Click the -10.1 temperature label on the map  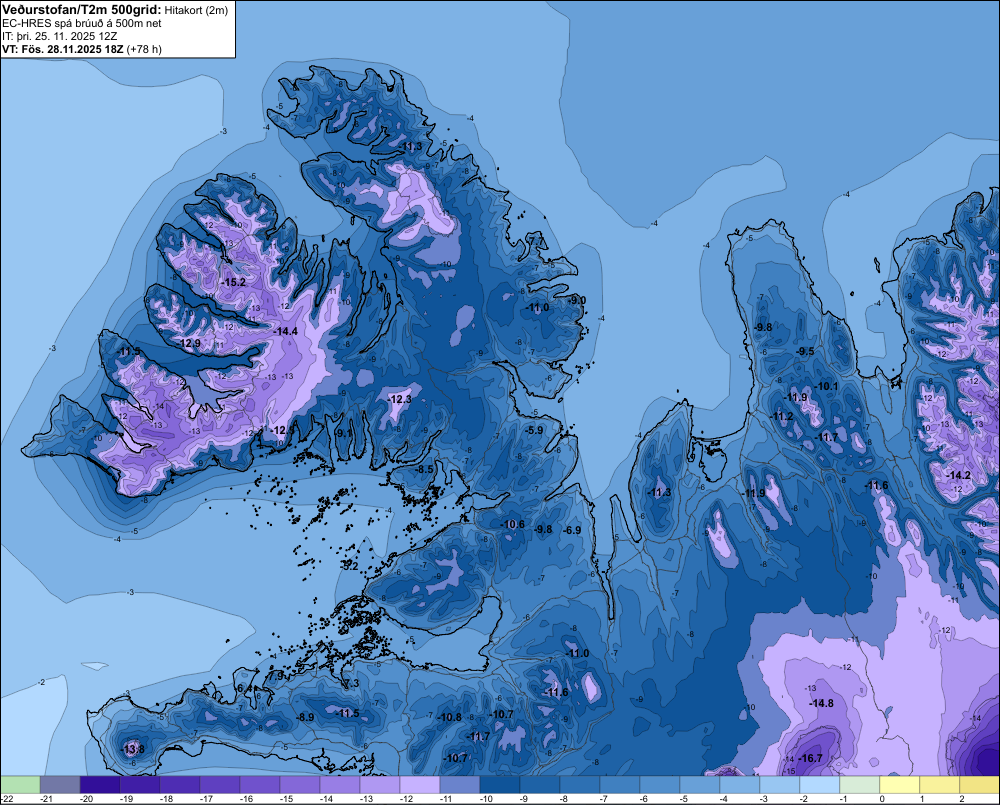coord(827,386)
